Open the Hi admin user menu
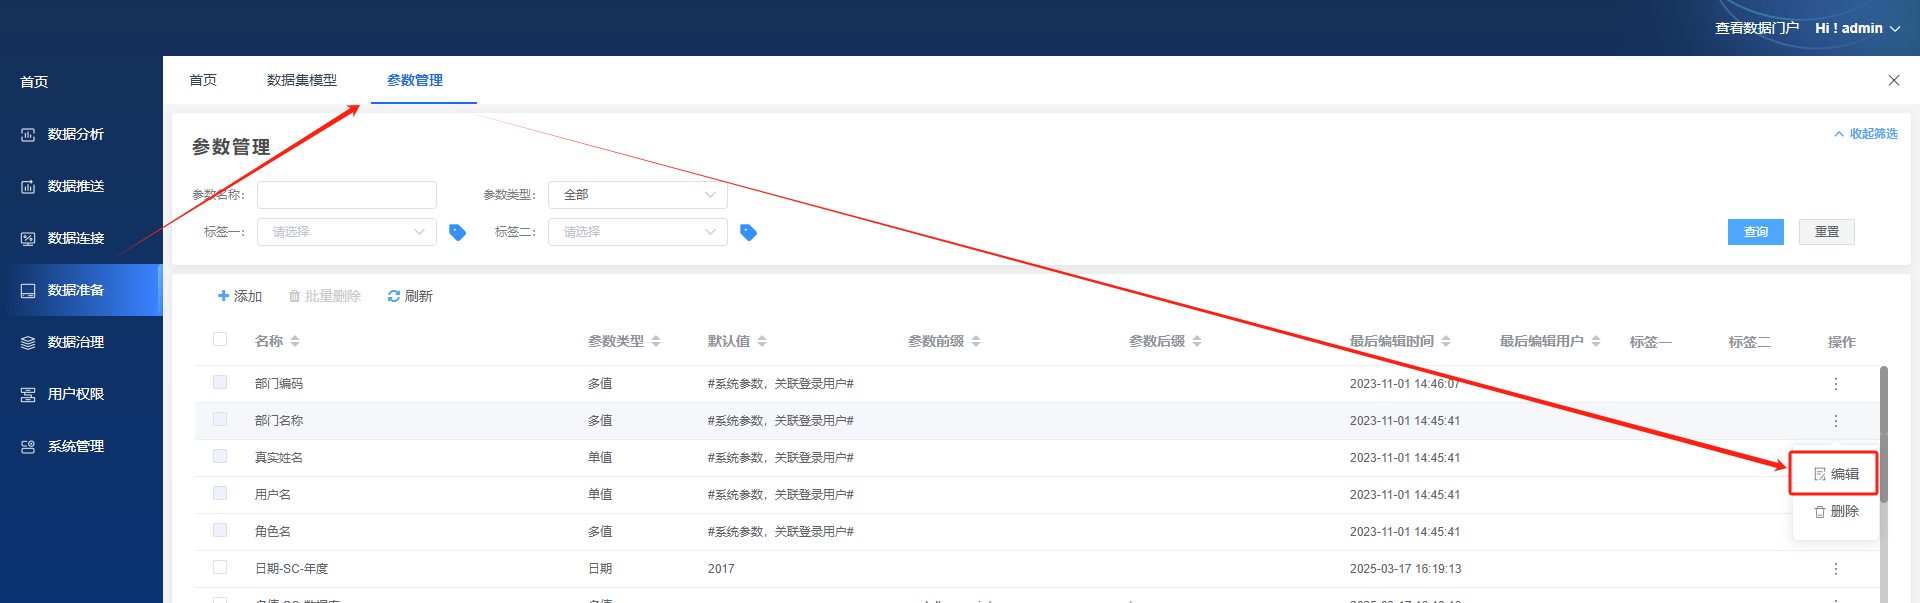 pyautogui.click(x=1857, y=28)
